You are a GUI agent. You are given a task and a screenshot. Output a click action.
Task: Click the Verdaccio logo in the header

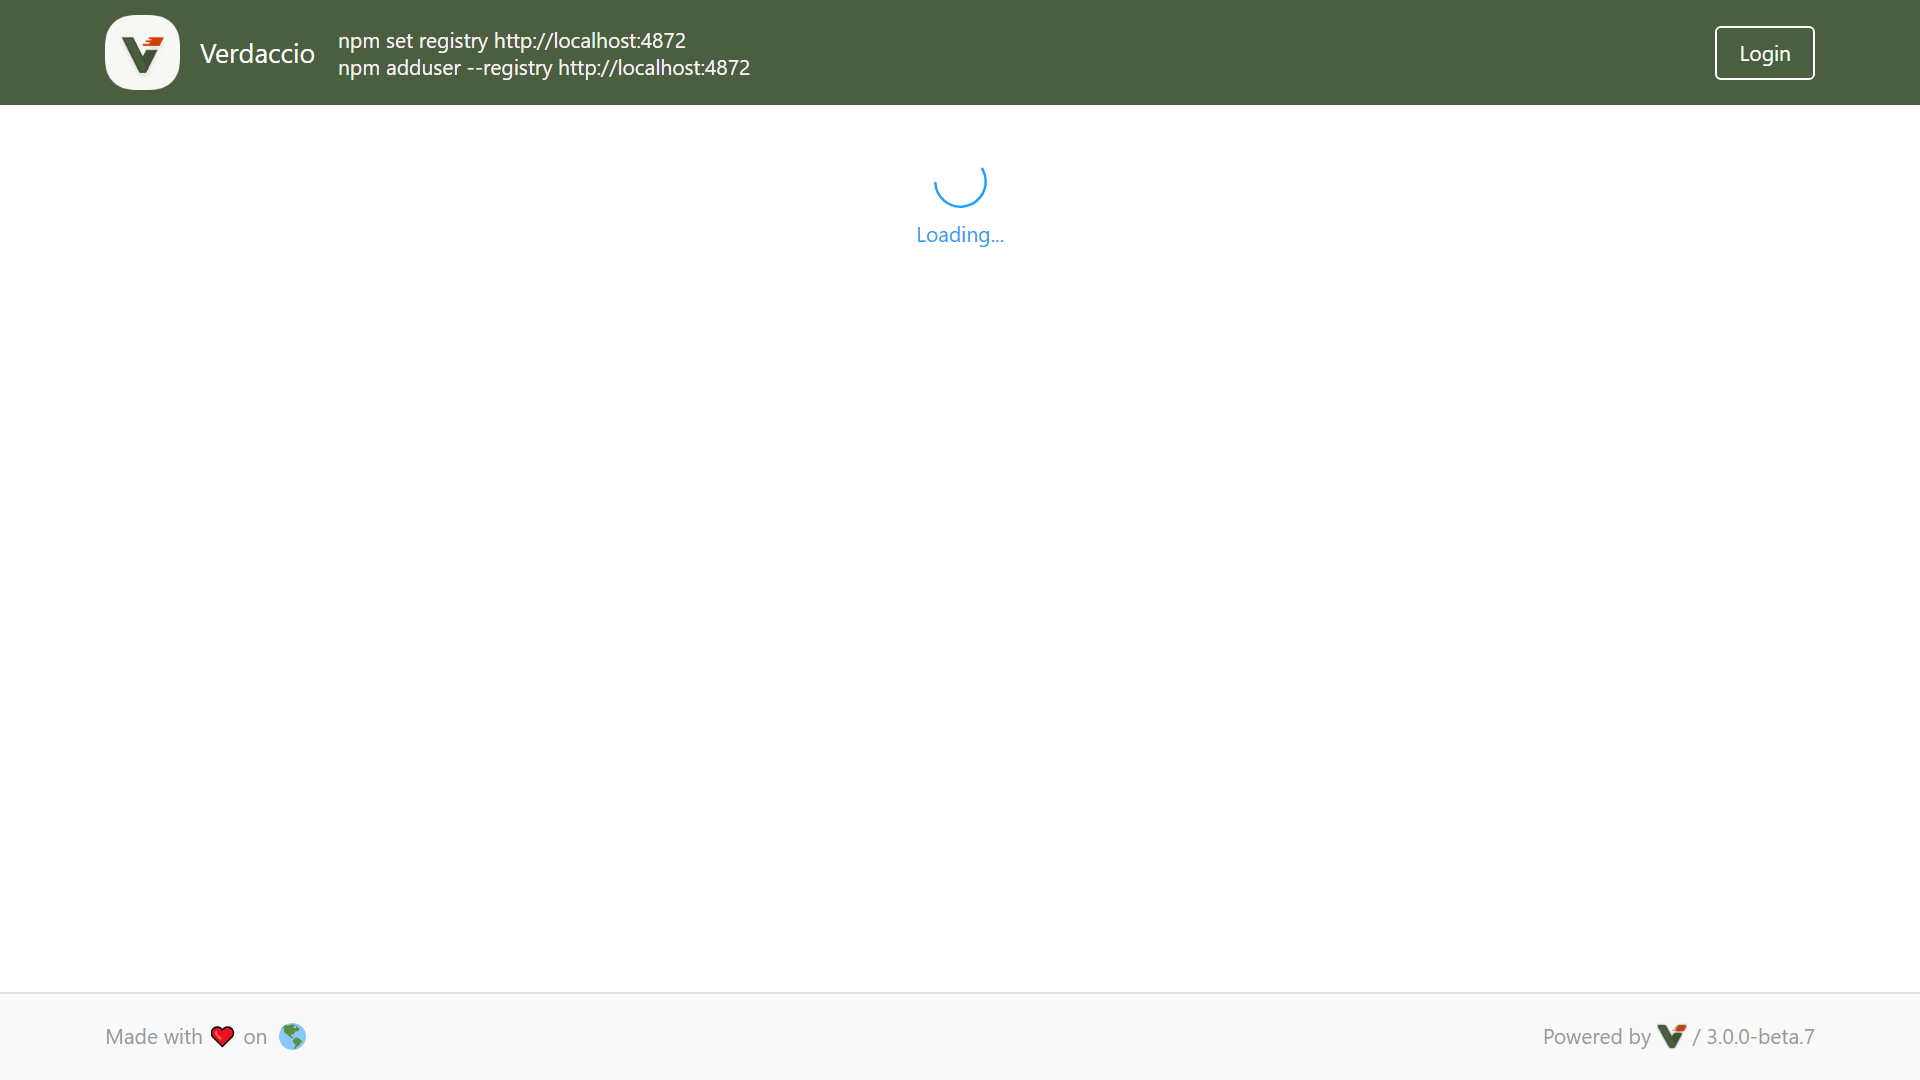[x=142, y=52]
